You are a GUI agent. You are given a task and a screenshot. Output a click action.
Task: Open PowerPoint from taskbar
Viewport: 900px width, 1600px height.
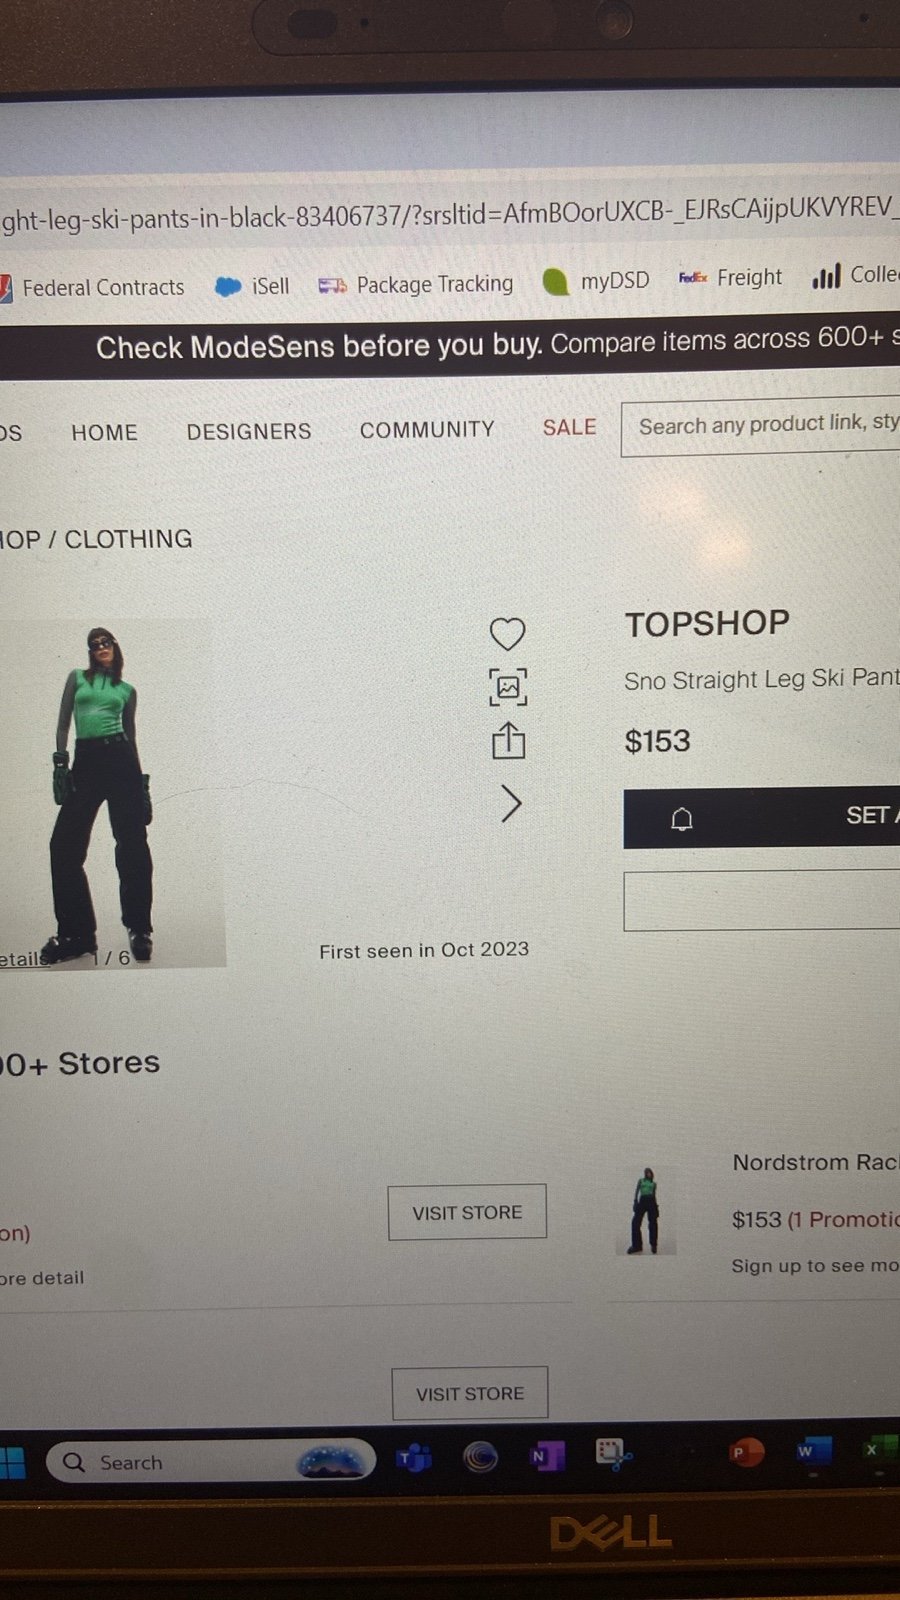coord(745,1451)
